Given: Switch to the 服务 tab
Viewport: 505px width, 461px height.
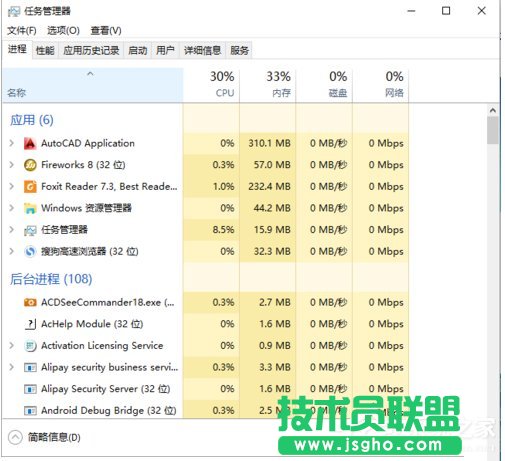Looking at the screenshot, I should (239, 51).
